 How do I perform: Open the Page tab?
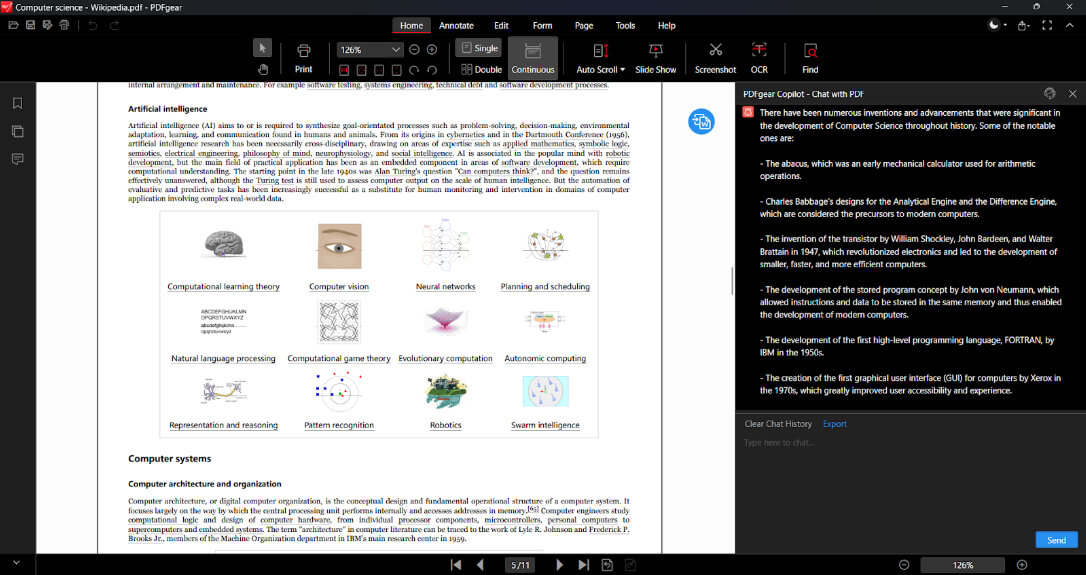pos(584,26)
